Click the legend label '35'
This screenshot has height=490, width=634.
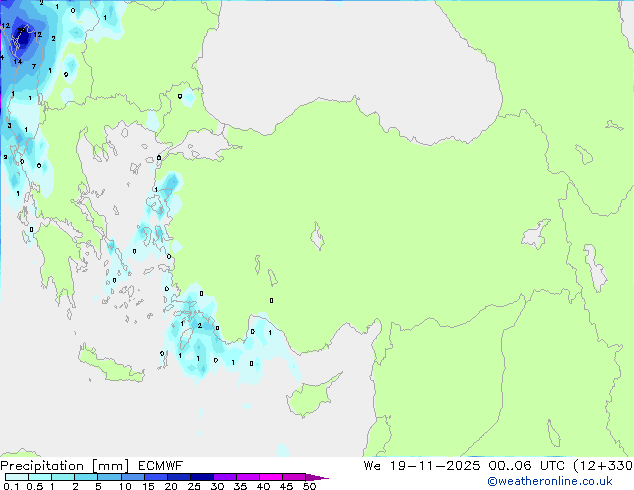(x=240, y=486)
